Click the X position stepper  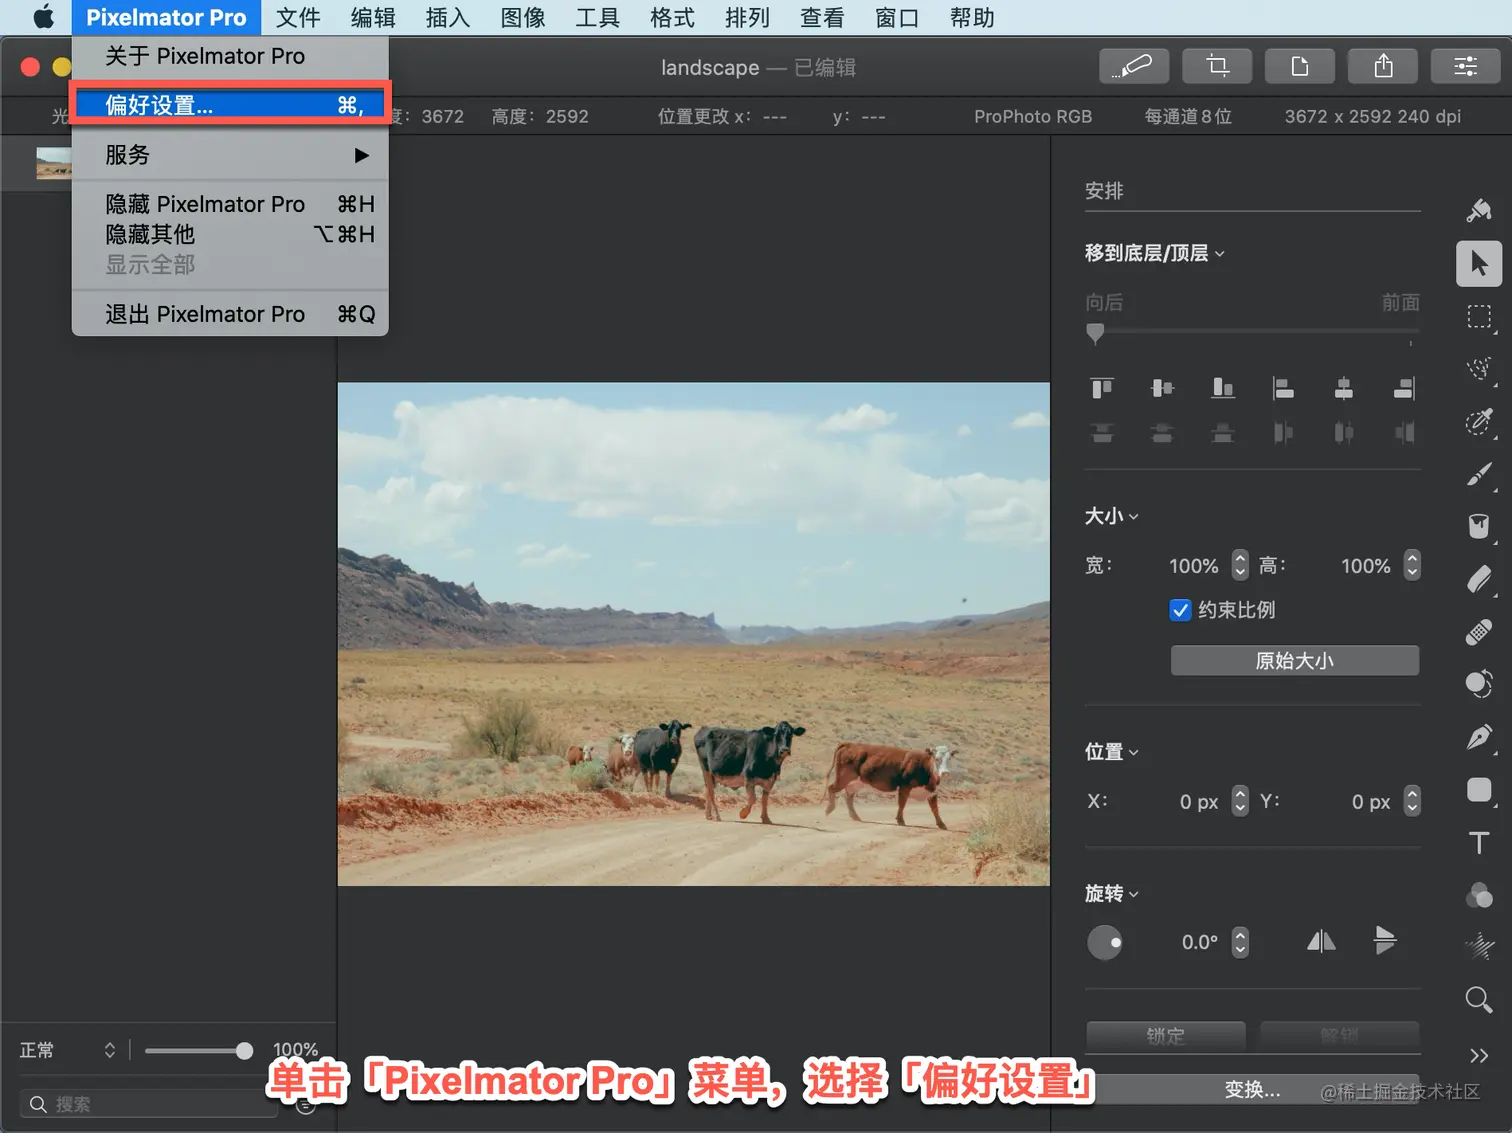[1240, 801]
